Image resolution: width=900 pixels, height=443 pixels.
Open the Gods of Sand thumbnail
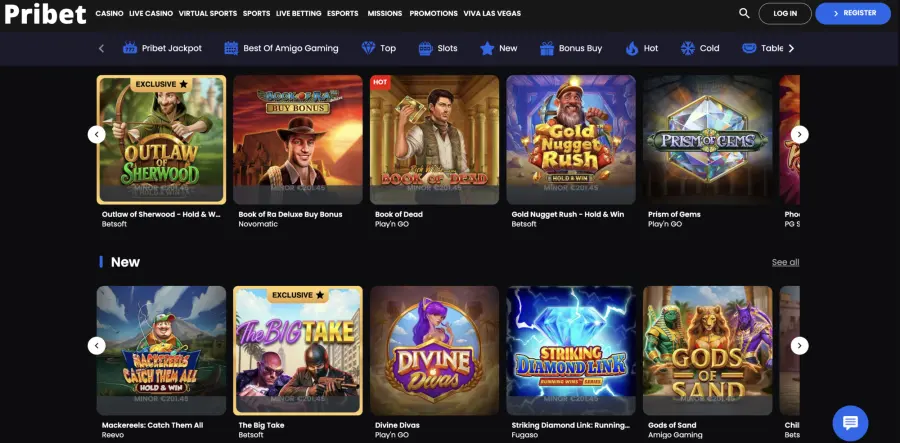(708, 351)
